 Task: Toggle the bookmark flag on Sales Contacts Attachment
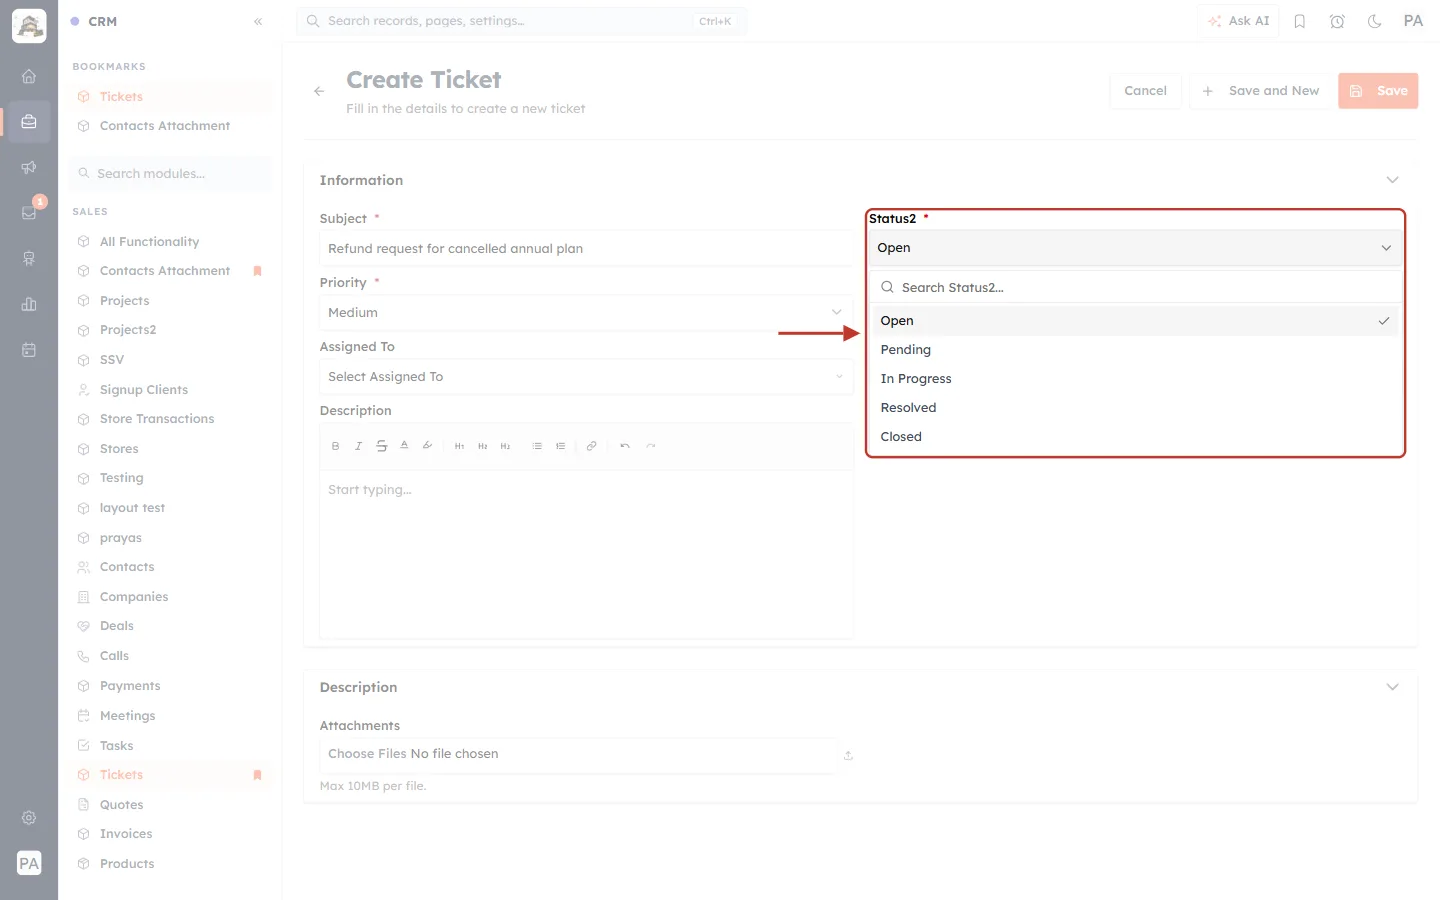point(257,271)
